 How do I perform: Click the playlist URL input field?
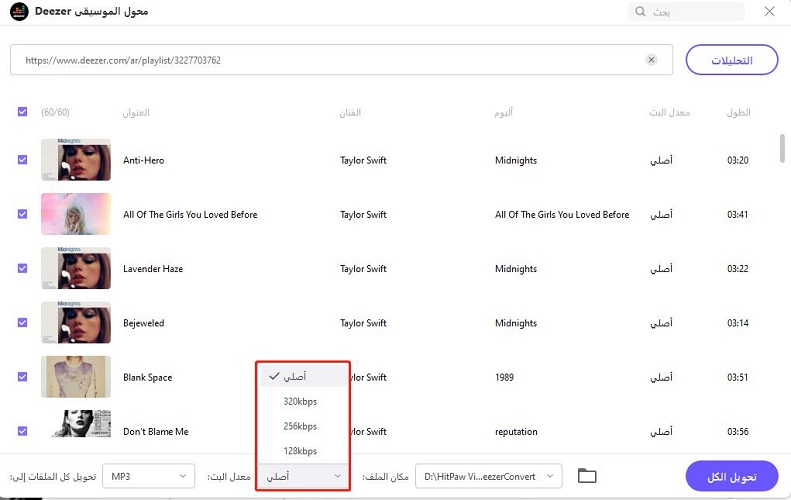pos(341,60)
